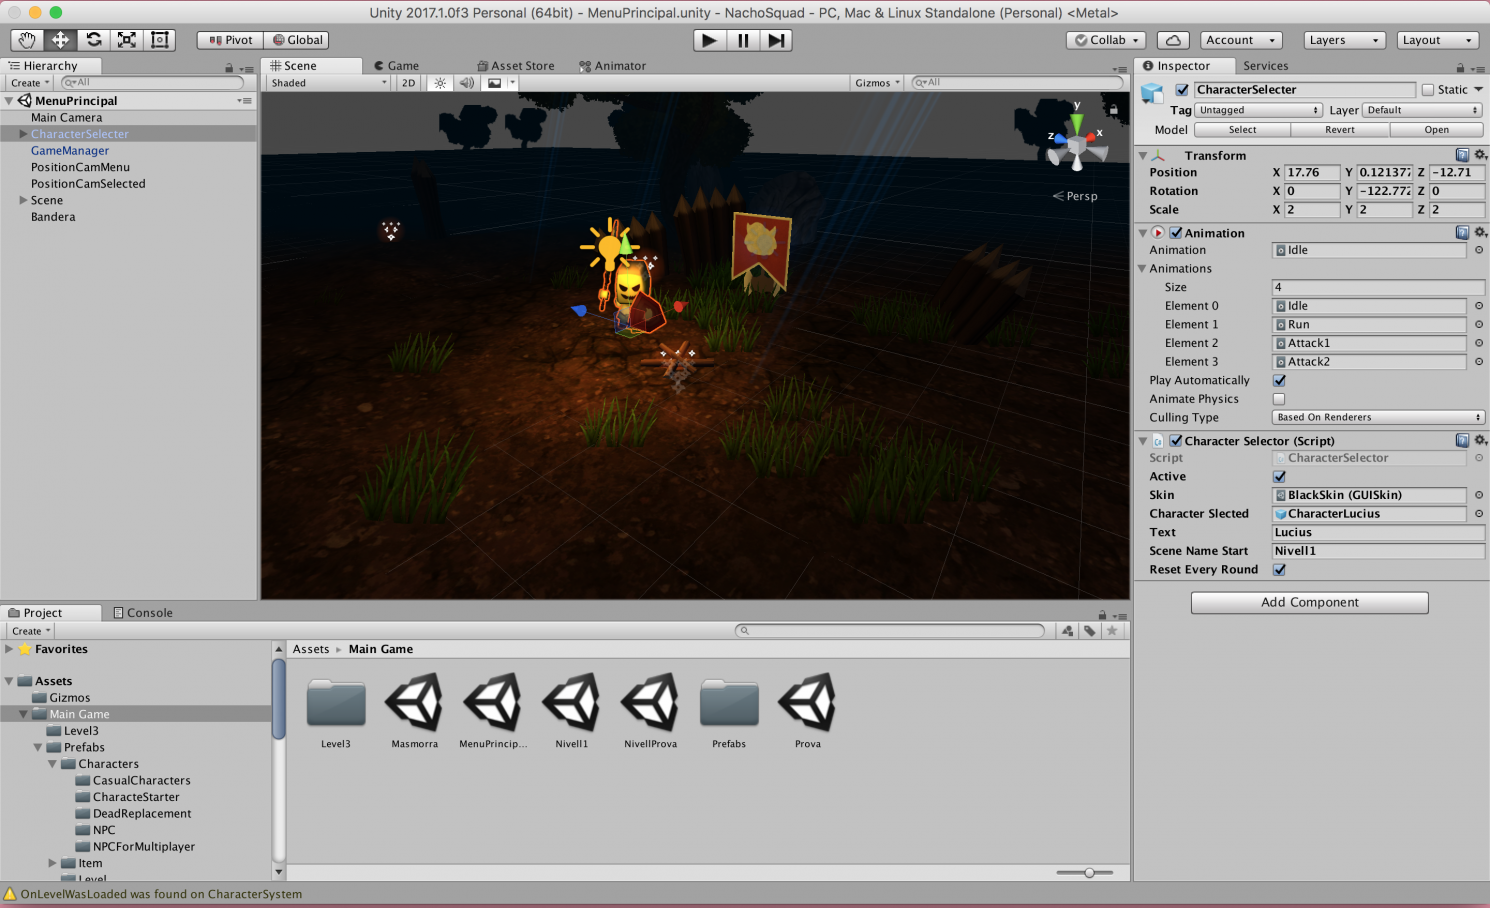Open the Cloud services icon
Image resolution: width=1490 pixels, height=908 pixels.
click(x=1173, y=40)
